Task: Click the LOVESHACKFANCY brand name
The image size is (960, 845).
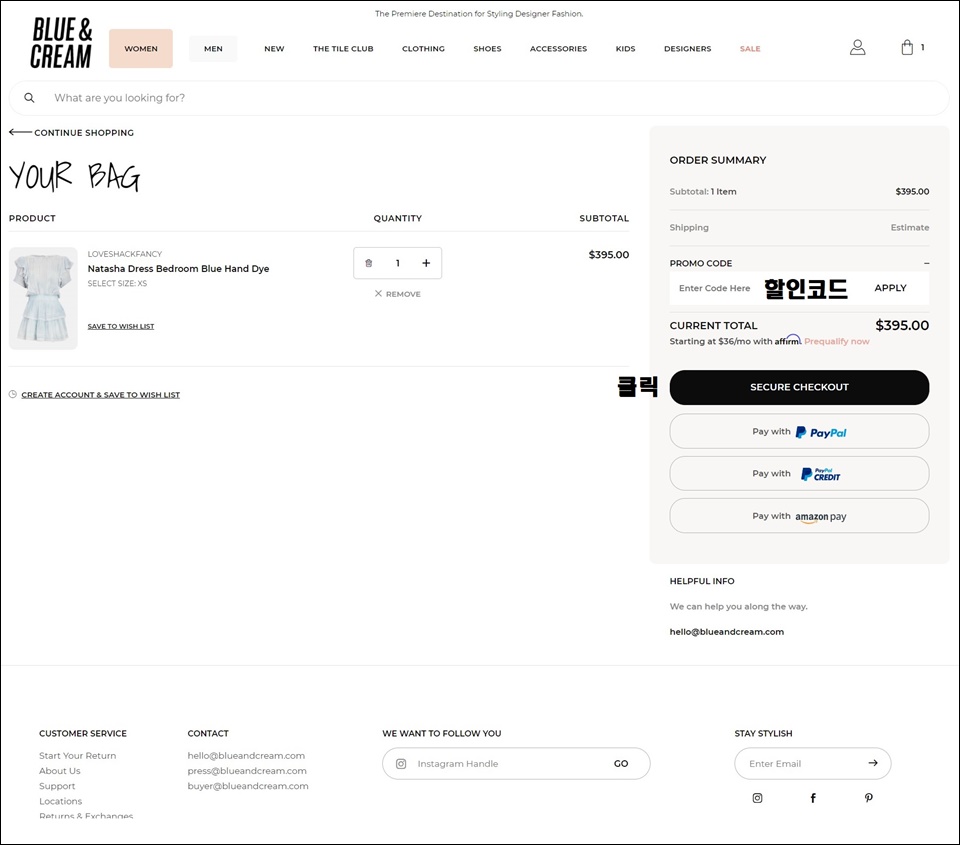Action: click(x=125, y=254)
